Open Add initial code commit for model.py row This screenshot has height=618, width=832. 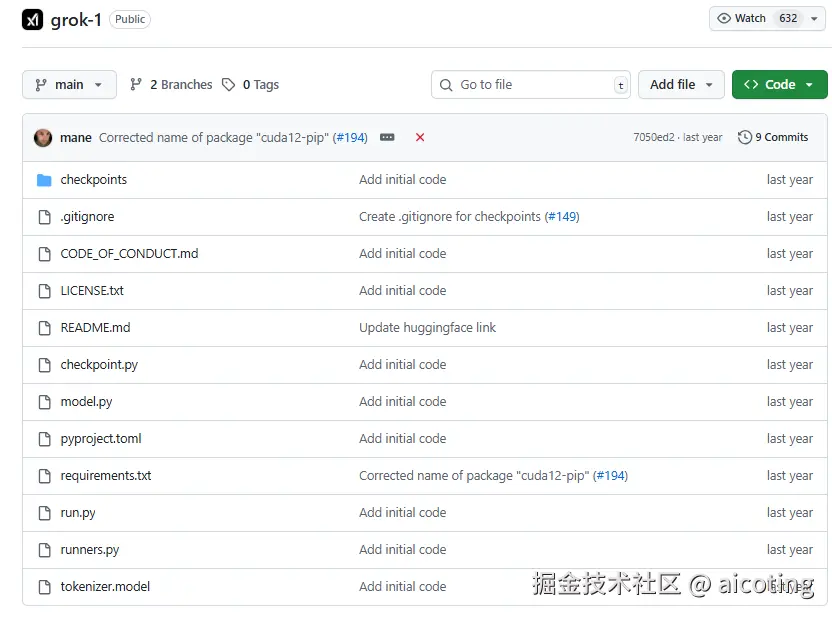pos(403,402)
